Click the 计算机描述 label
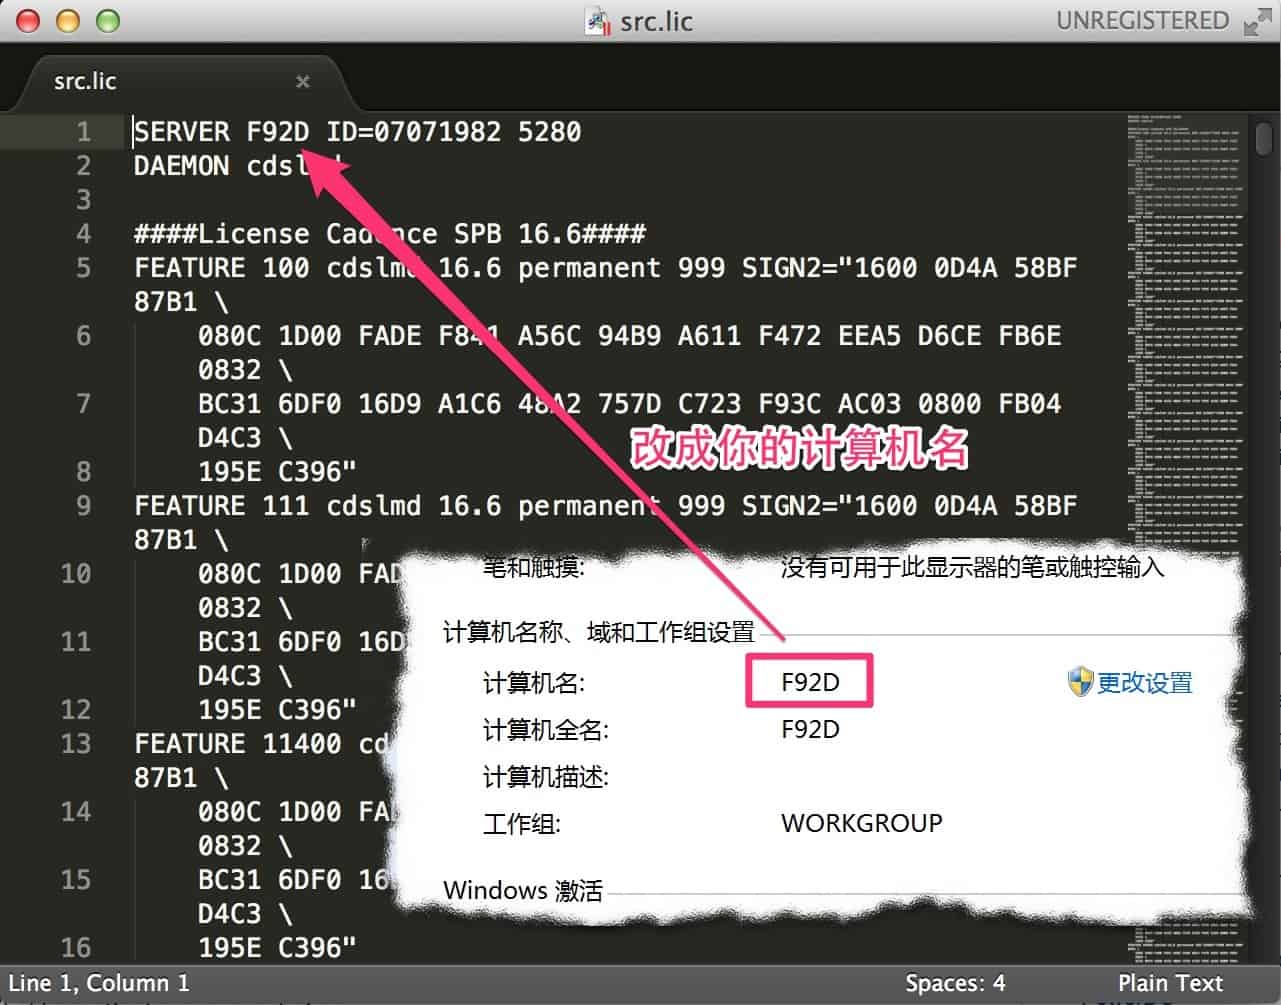 point(546,777)
